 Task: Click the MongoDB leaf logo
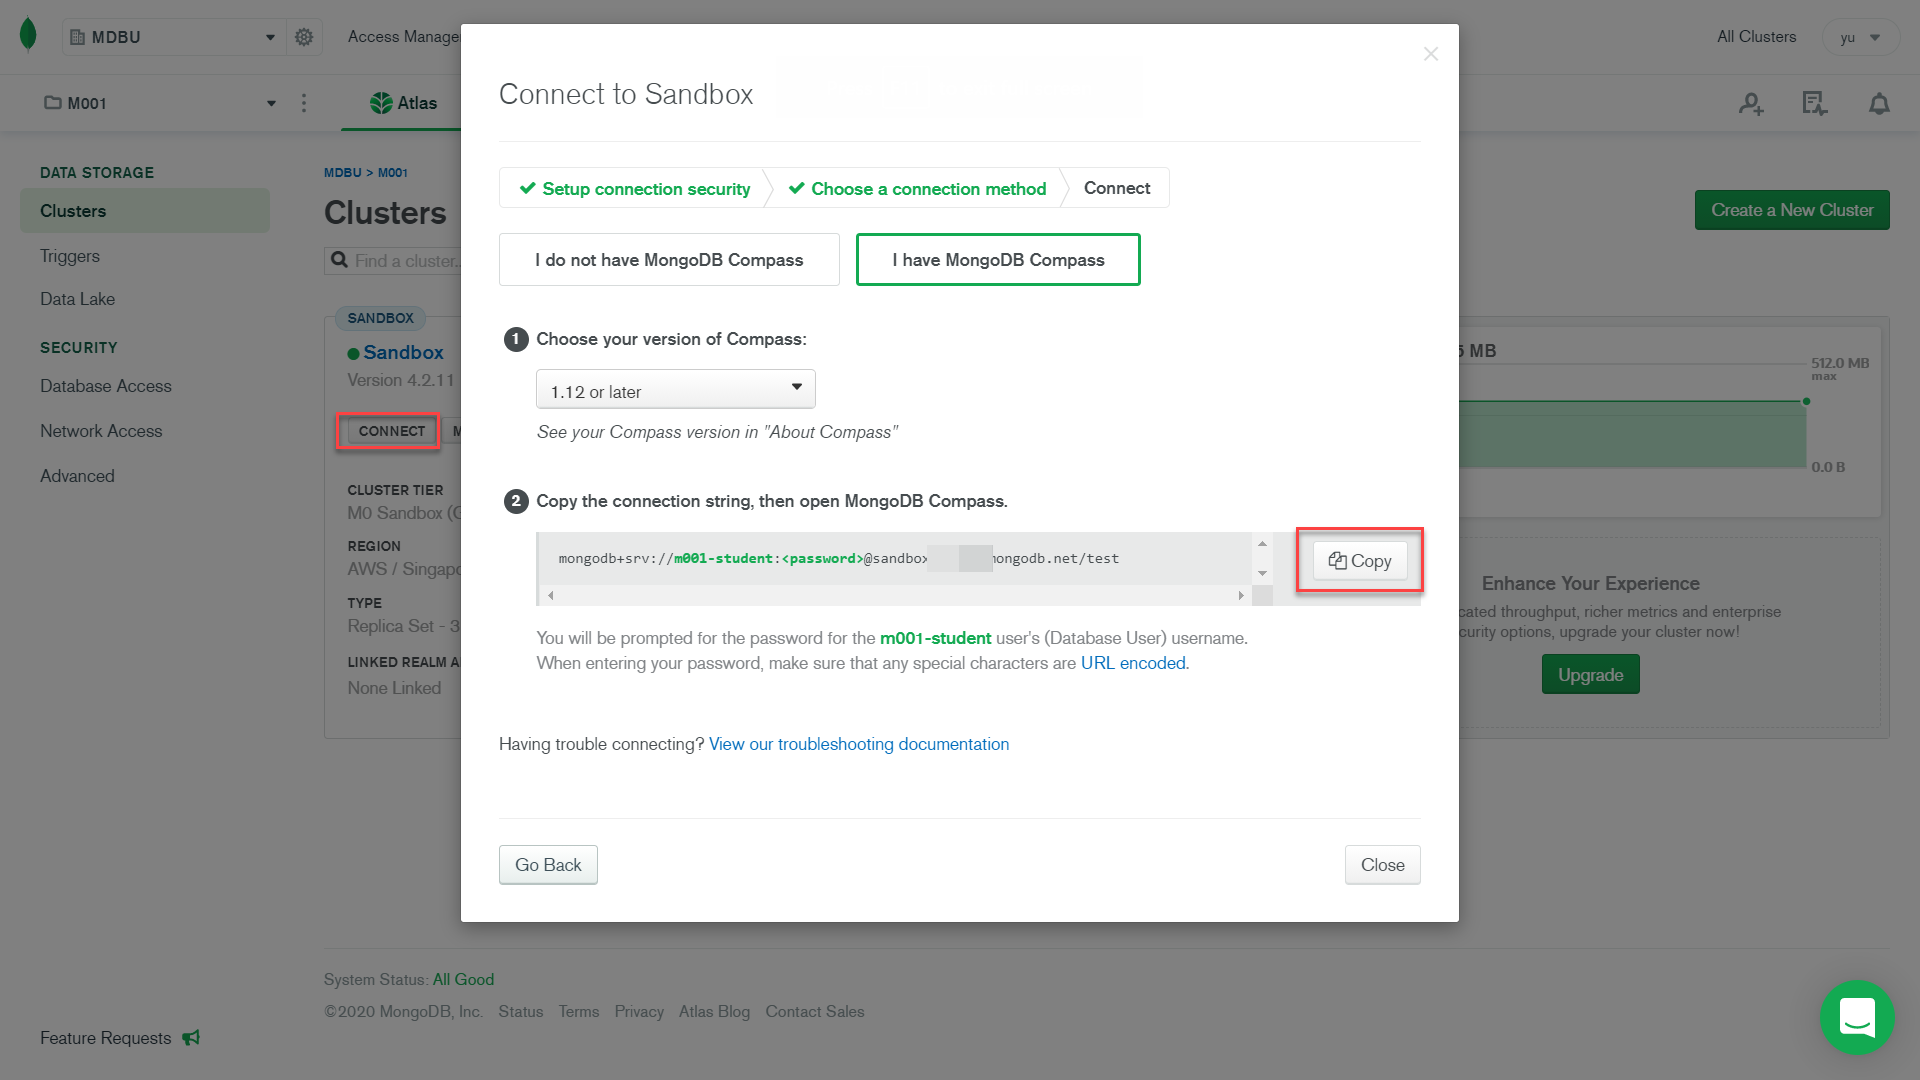point(28,35)
